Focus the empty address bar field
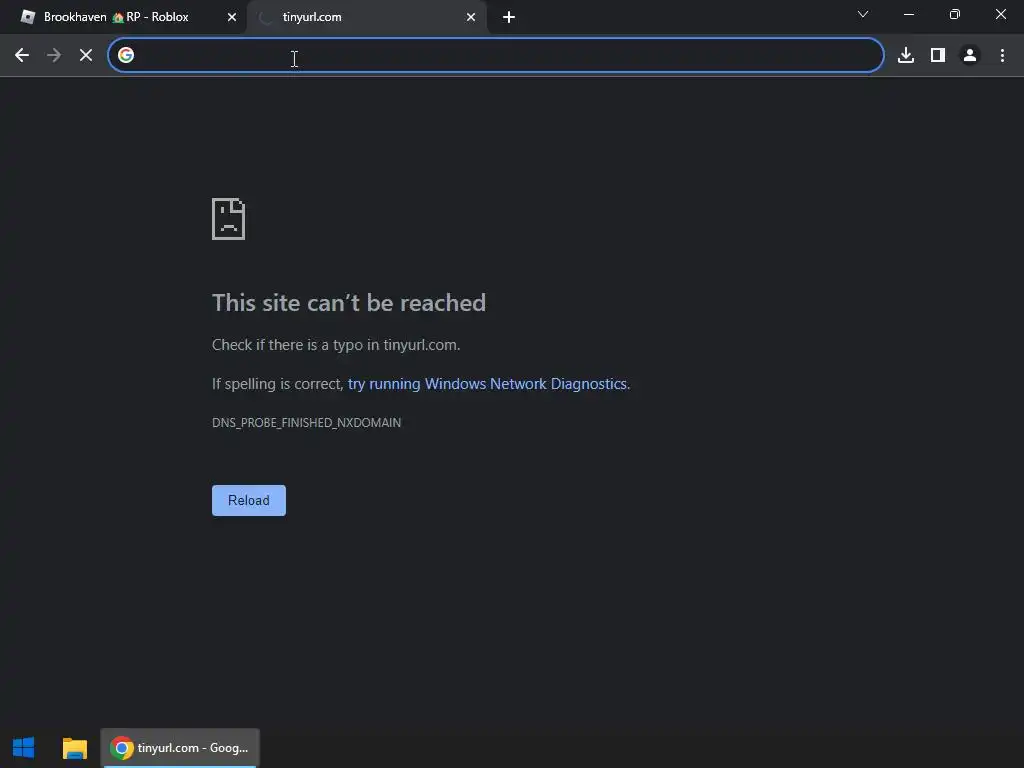The image size is (1024, 768). coord(496,56)
